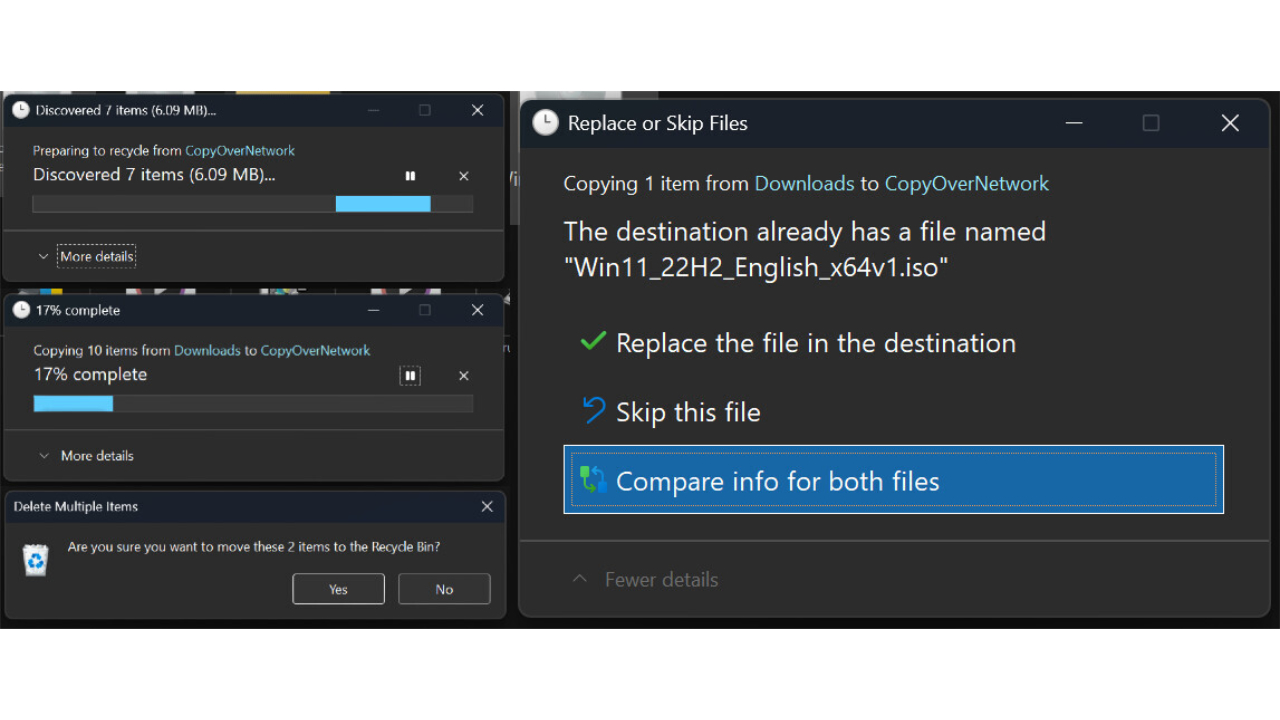Pause the recycle operation from CopyOverNetwork

pyautogui.click(x=410, y=176)
